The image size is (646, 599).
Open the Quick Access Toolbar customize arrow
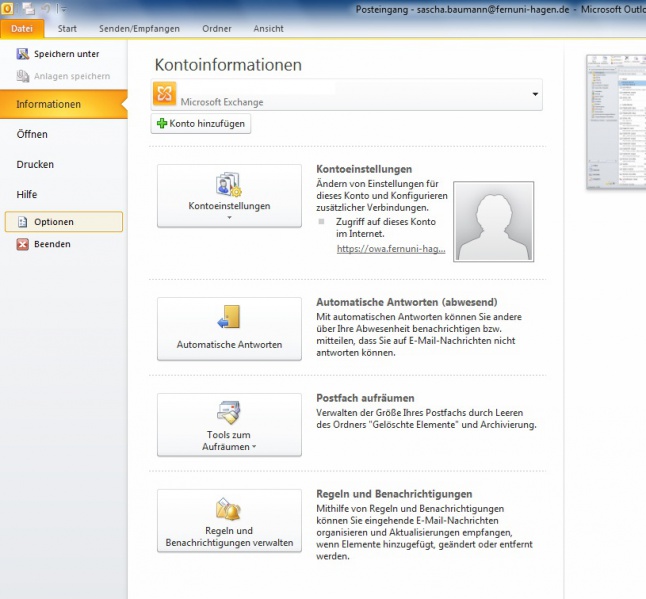(62, 8)
